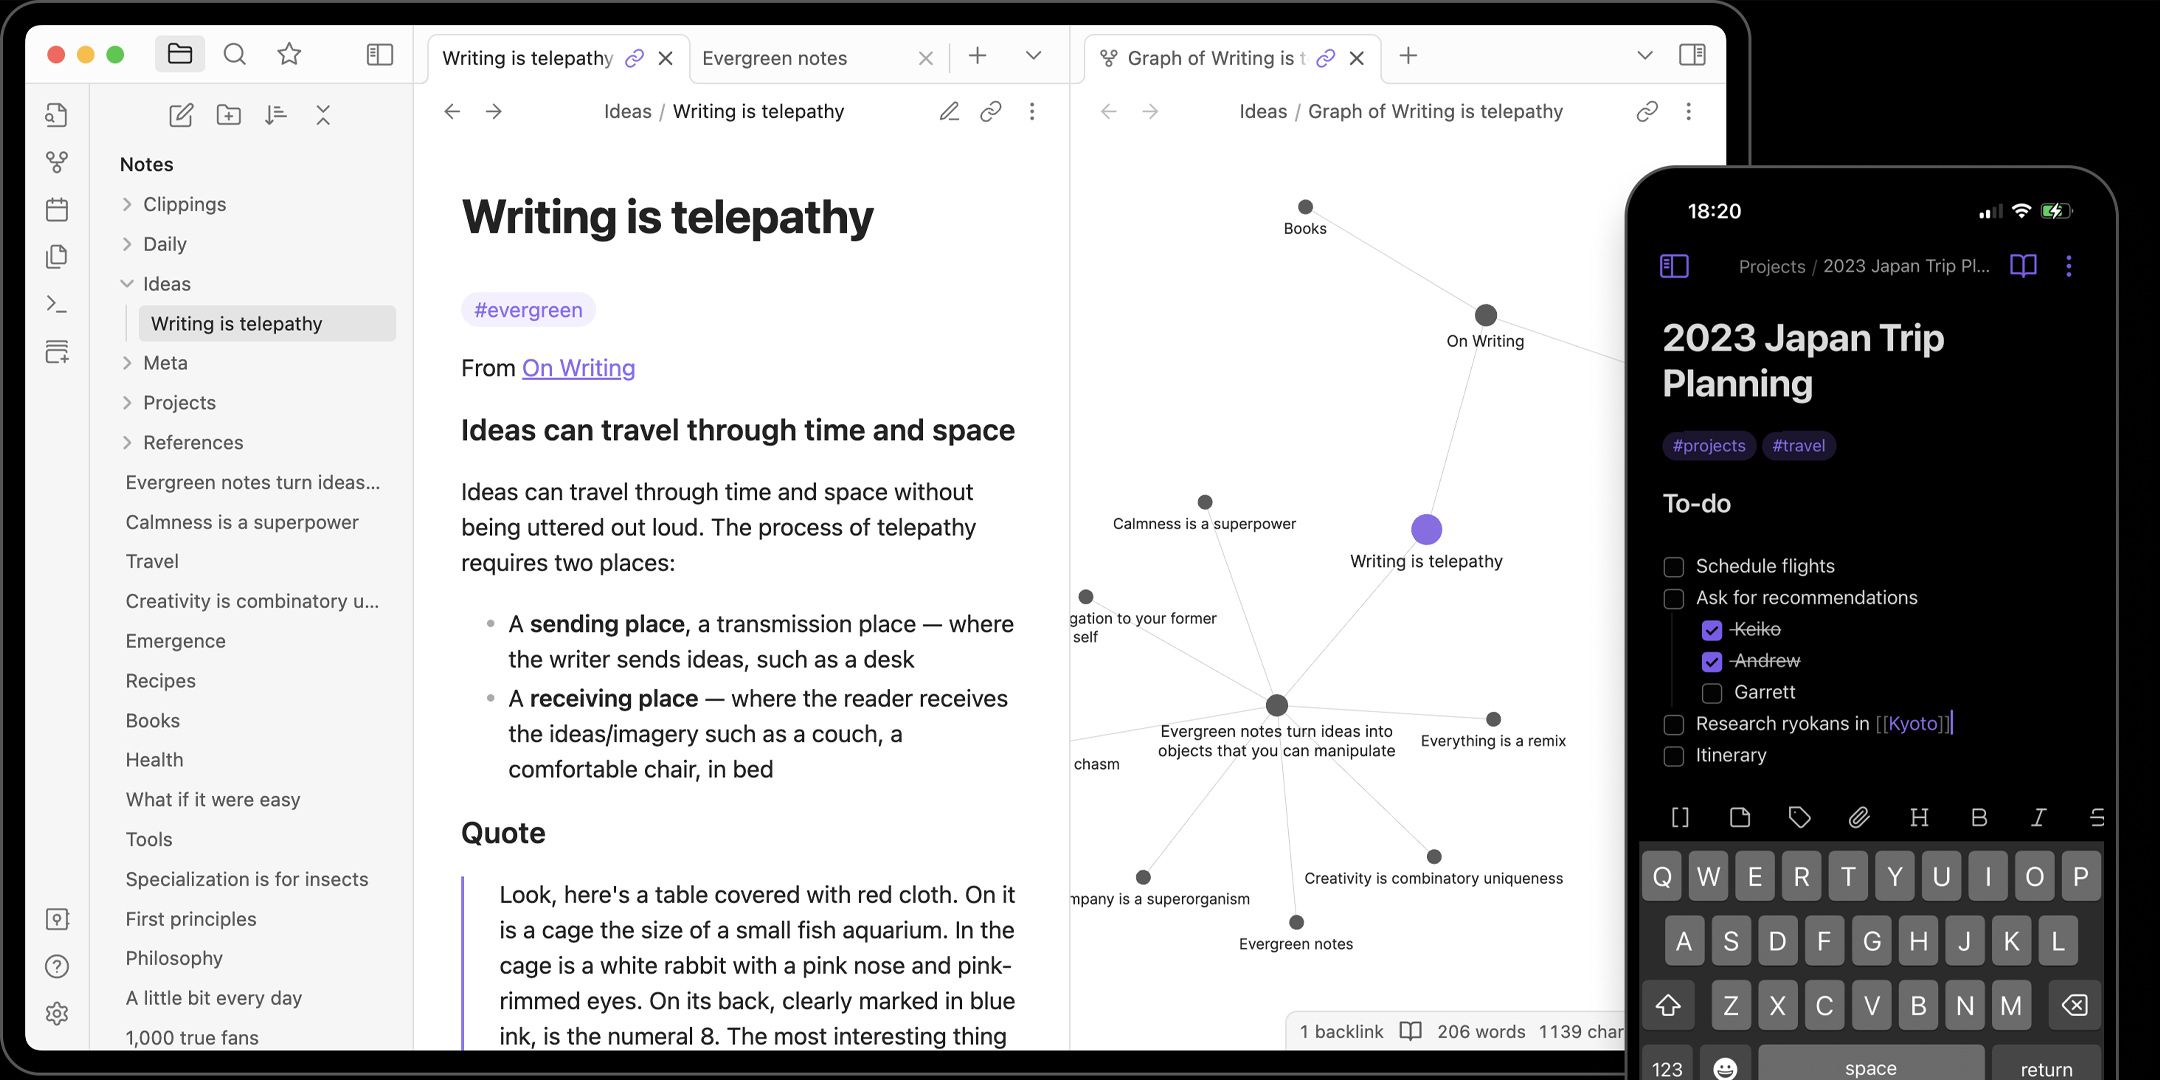Click the share/link icon on Graph panel
Viewport: 2160px width, 1080px height.
[1648, 112]
